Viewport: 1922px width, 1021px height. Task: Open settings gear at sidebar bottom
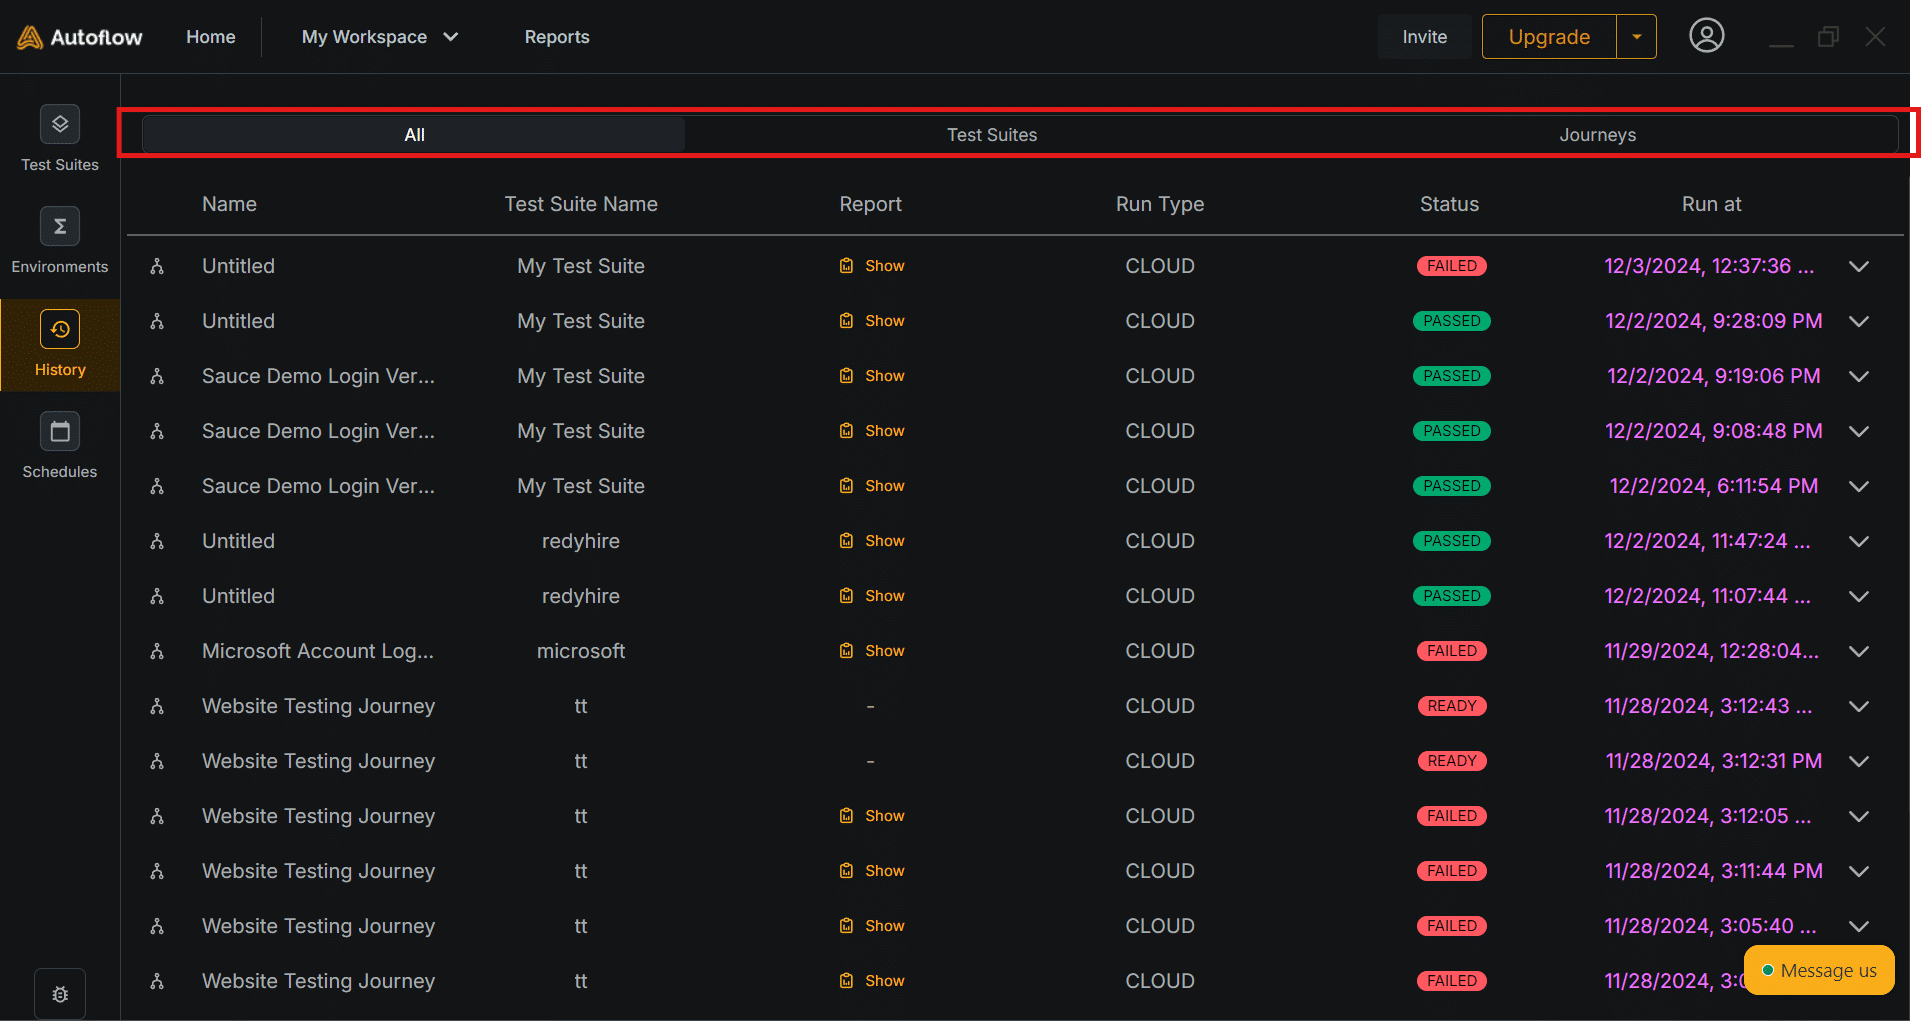click(x=60, y=994)
